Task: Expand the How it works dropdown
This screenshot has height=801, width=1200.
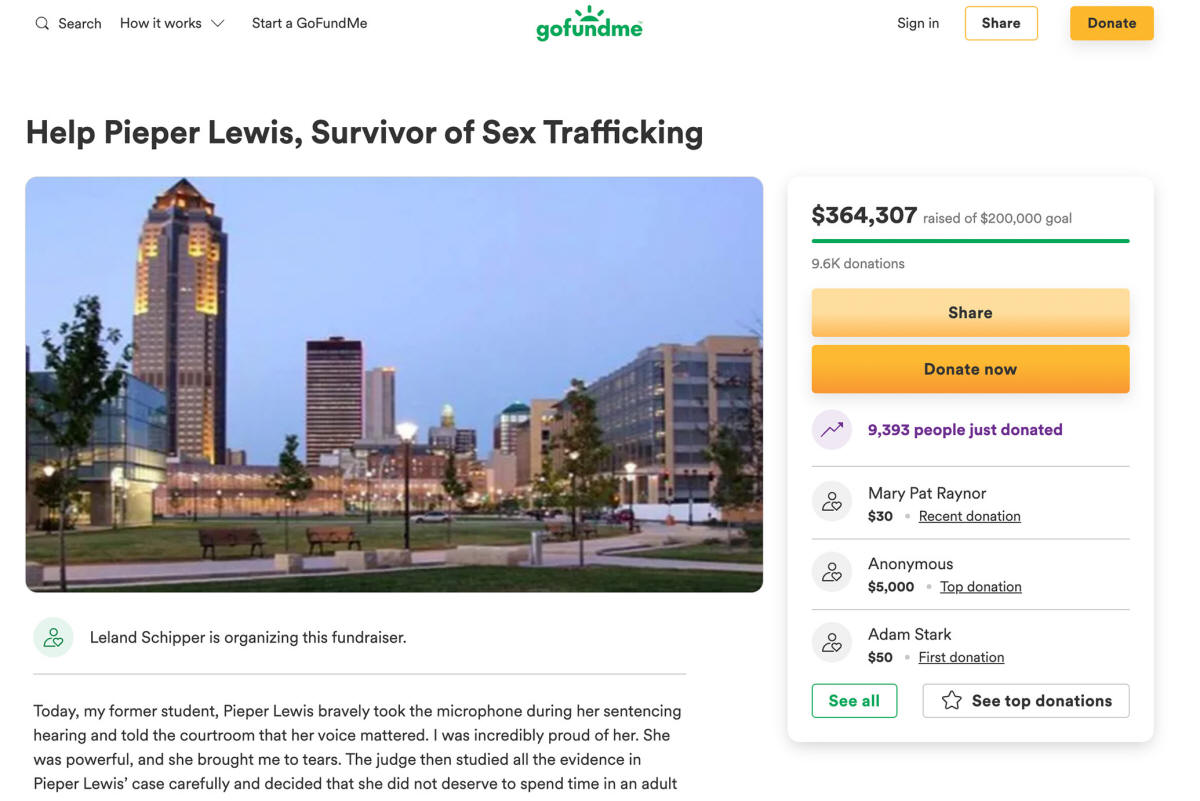Action: (x=172, y=23)
